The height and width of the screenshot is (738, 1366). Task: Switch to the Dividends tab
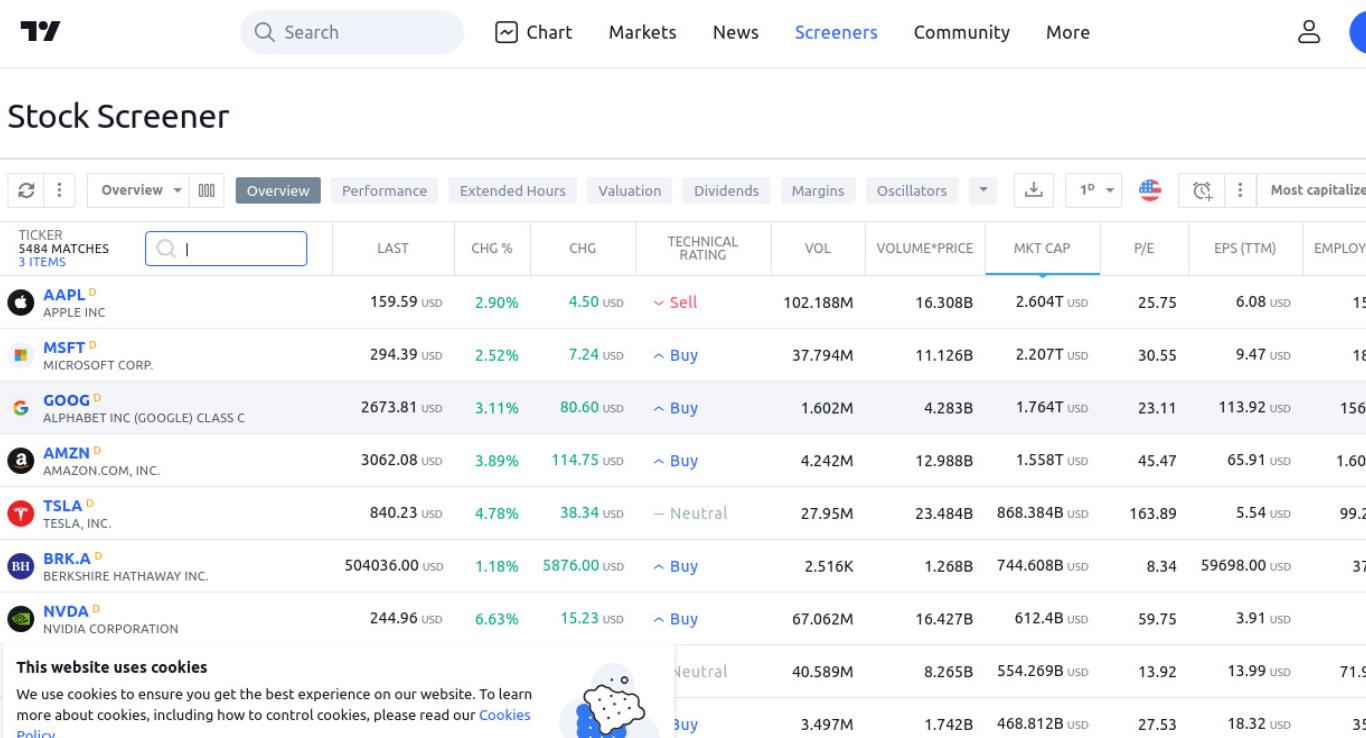726,190
